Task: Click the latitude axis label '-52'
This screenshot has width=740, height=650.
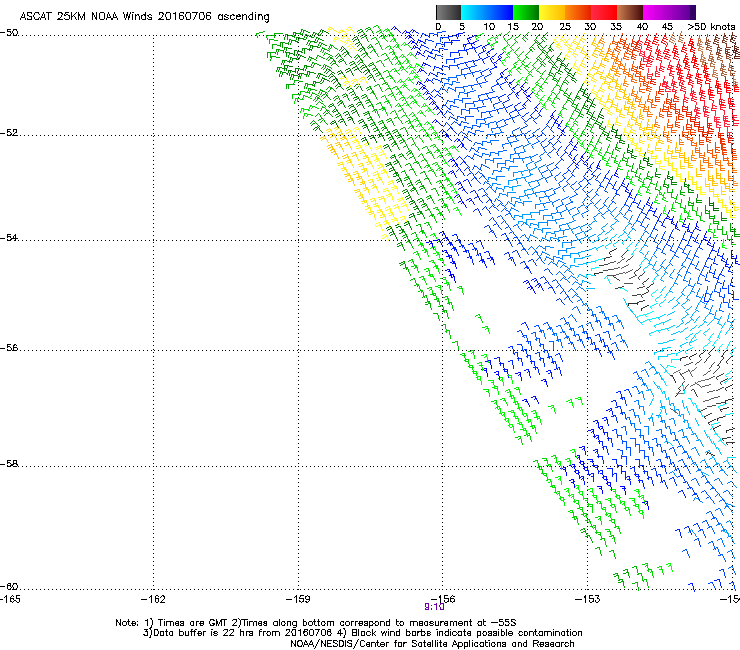Action: tap(9, 133)
